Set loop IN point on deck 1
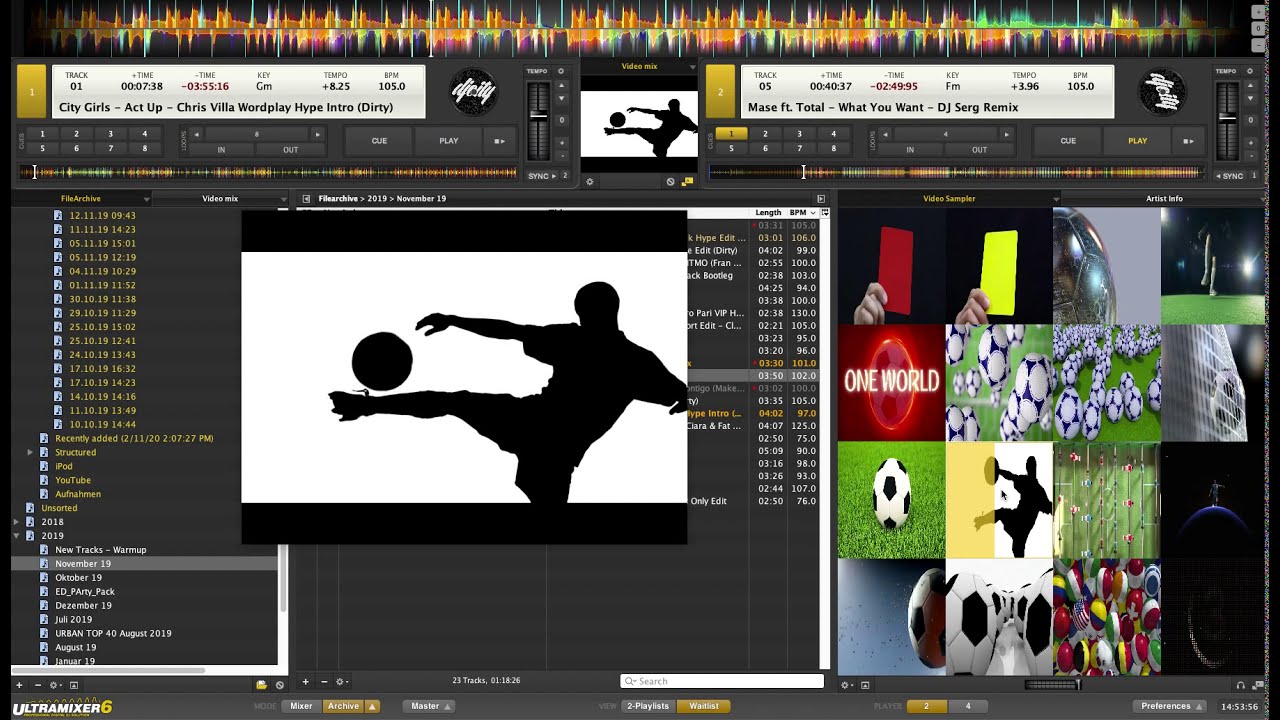The height and width of the screenshot is (720, 1280). pyautogui.click(x=221, y=150)
